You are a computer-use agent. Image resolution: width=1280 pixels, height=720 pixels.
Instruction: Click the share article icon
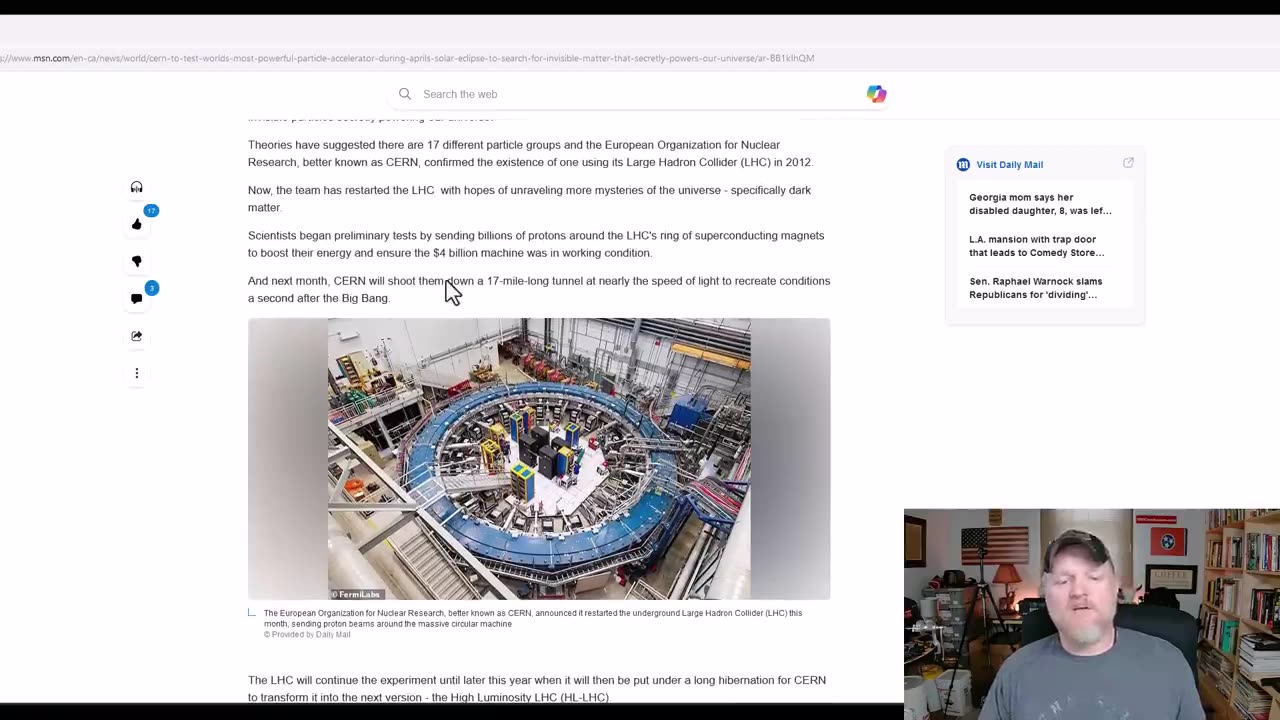pyautogui.click(x=137, y=336)
